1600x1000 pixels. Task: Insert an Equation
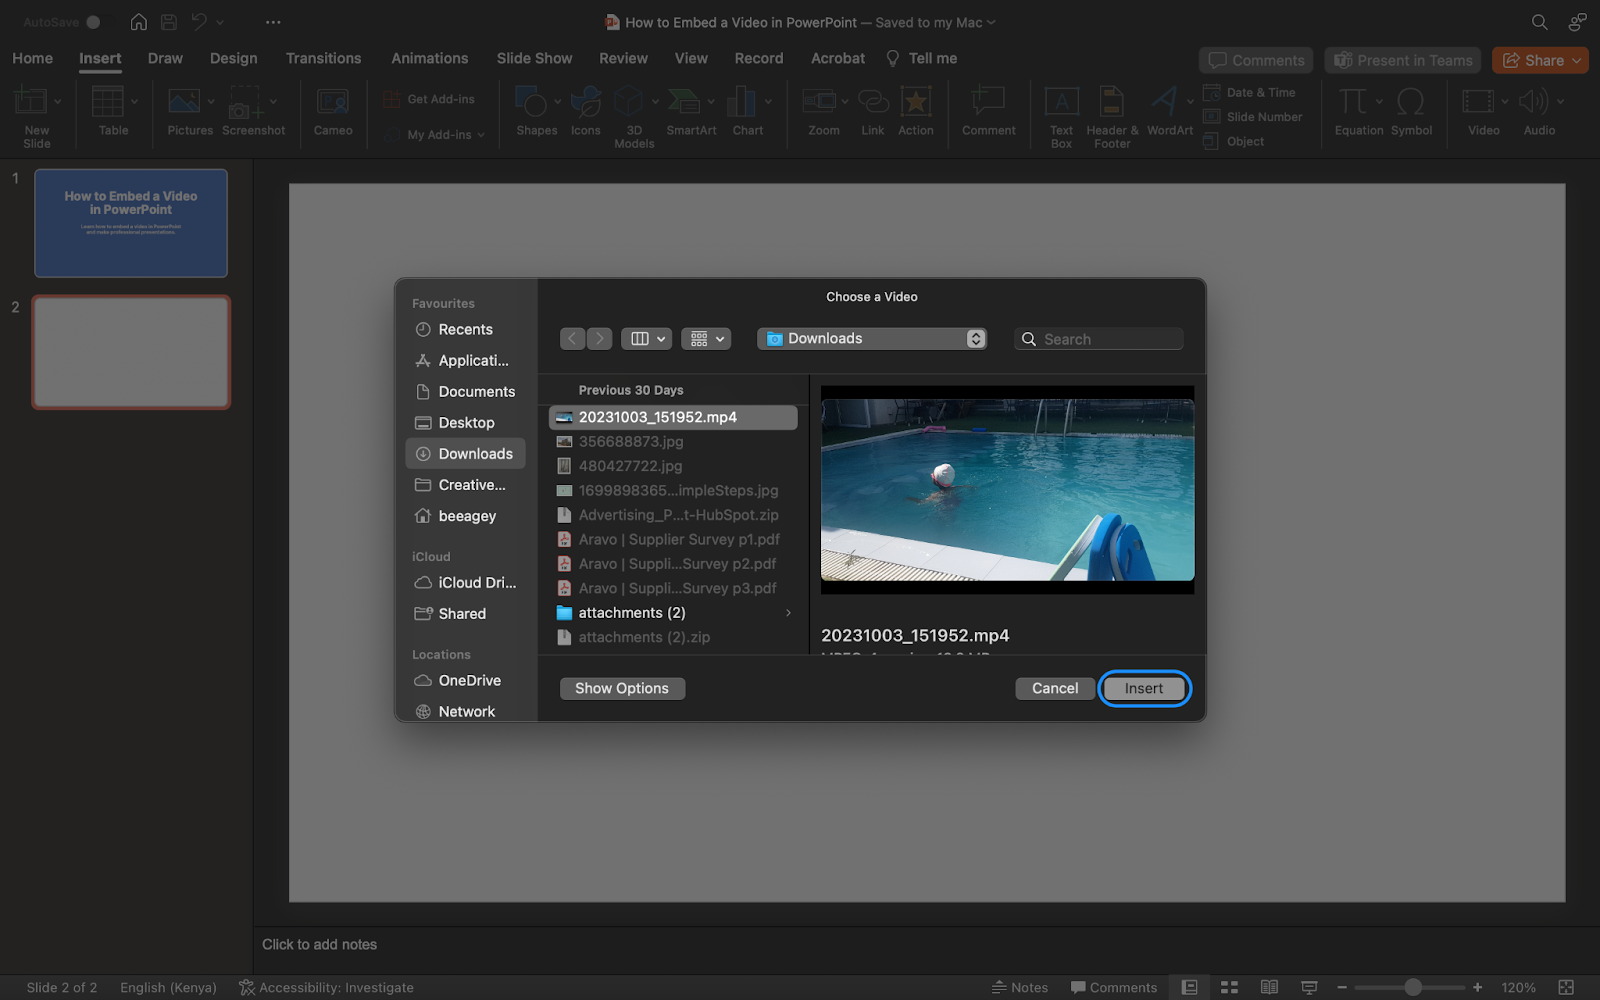[x=1355, y=110]
